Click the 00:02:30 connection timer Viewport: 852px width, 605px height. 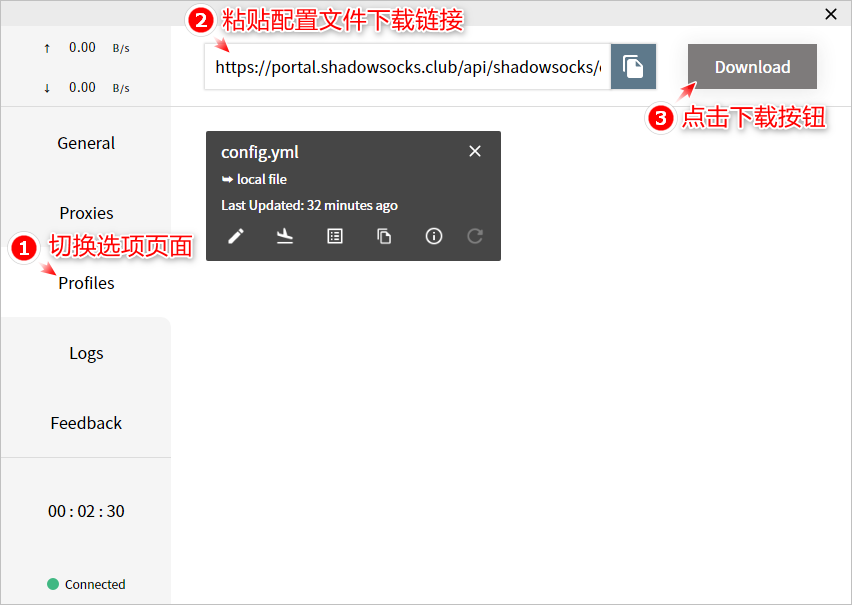(86, 511)
